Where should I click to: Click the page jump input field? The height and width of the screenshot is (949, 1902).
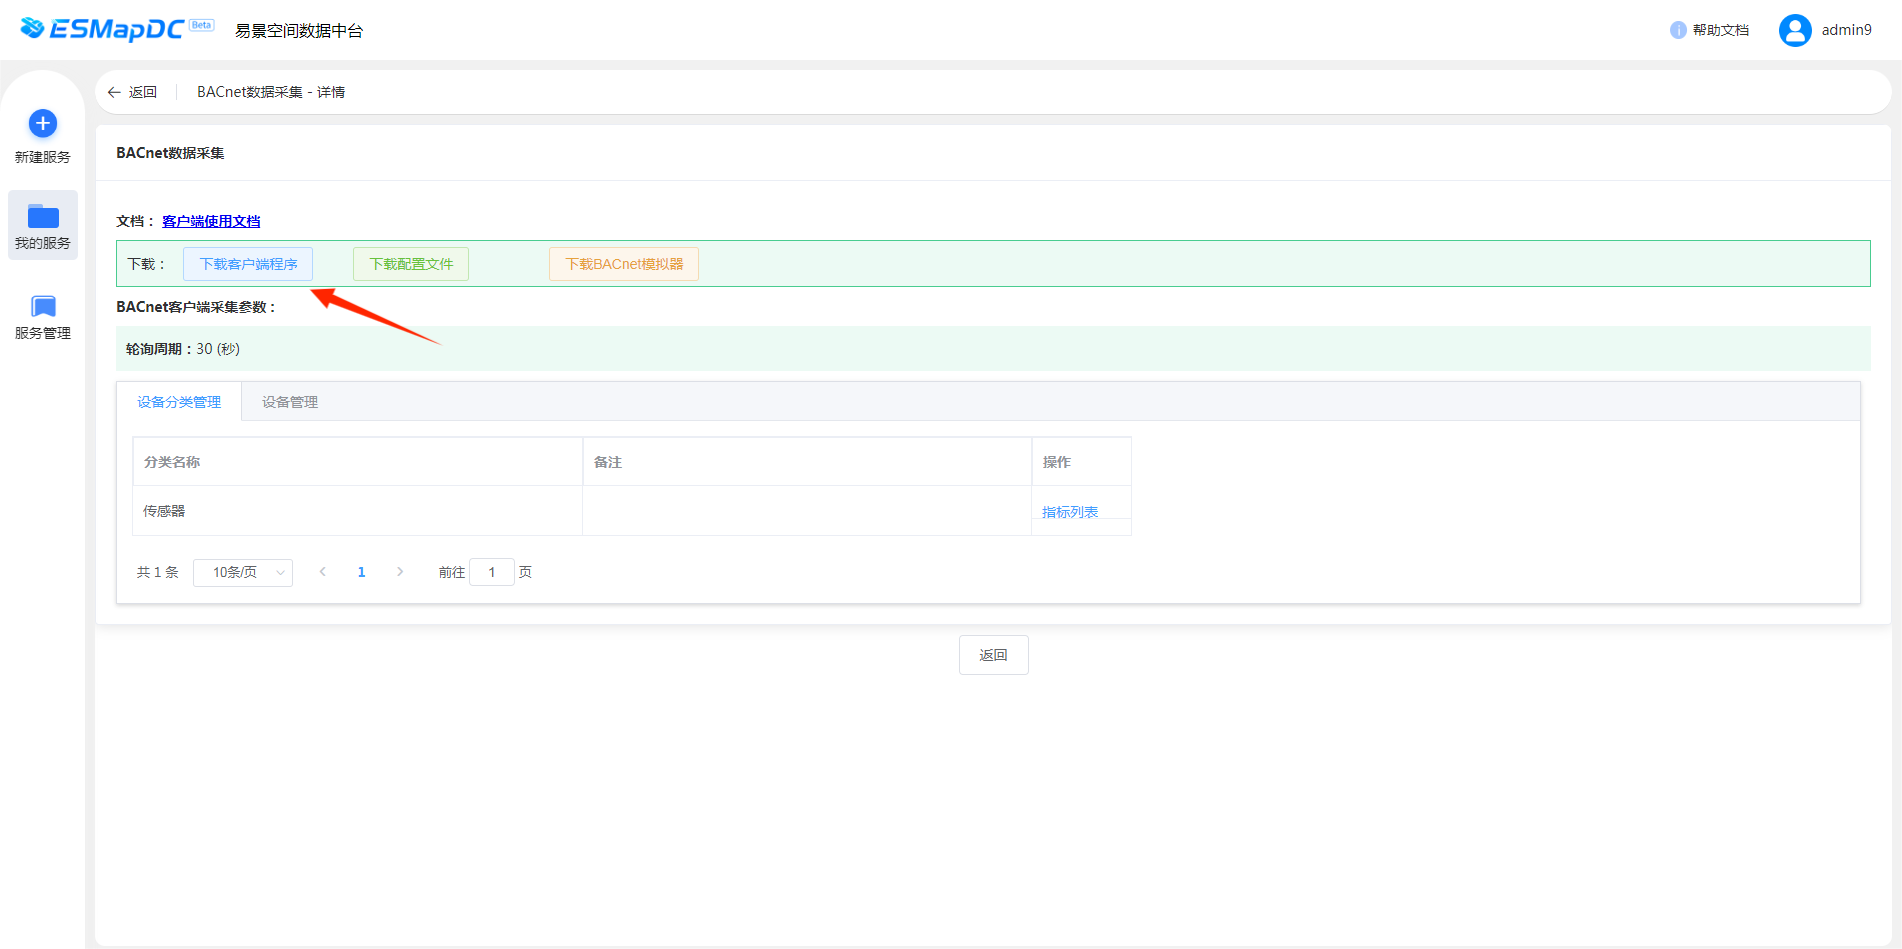492,572
